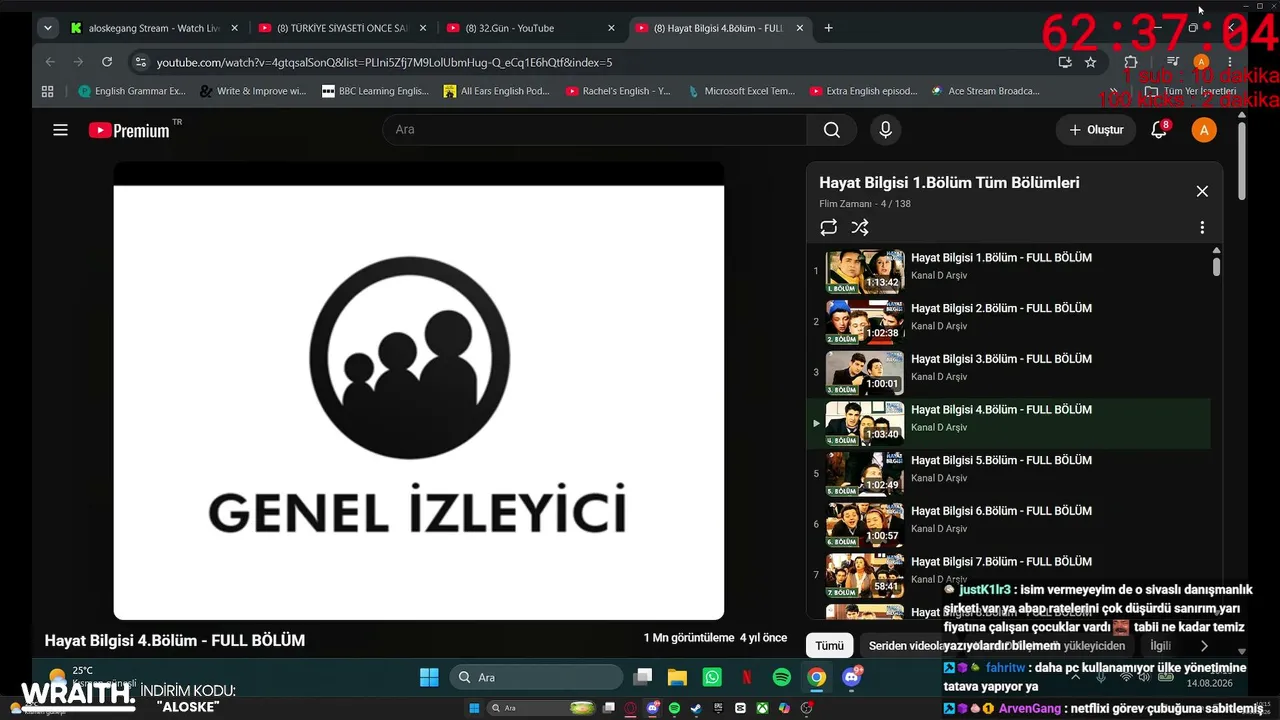Screen dimensions: 1280x720
Task: Open Chrome media controls icon
Action: click(x=1173, y=62)
